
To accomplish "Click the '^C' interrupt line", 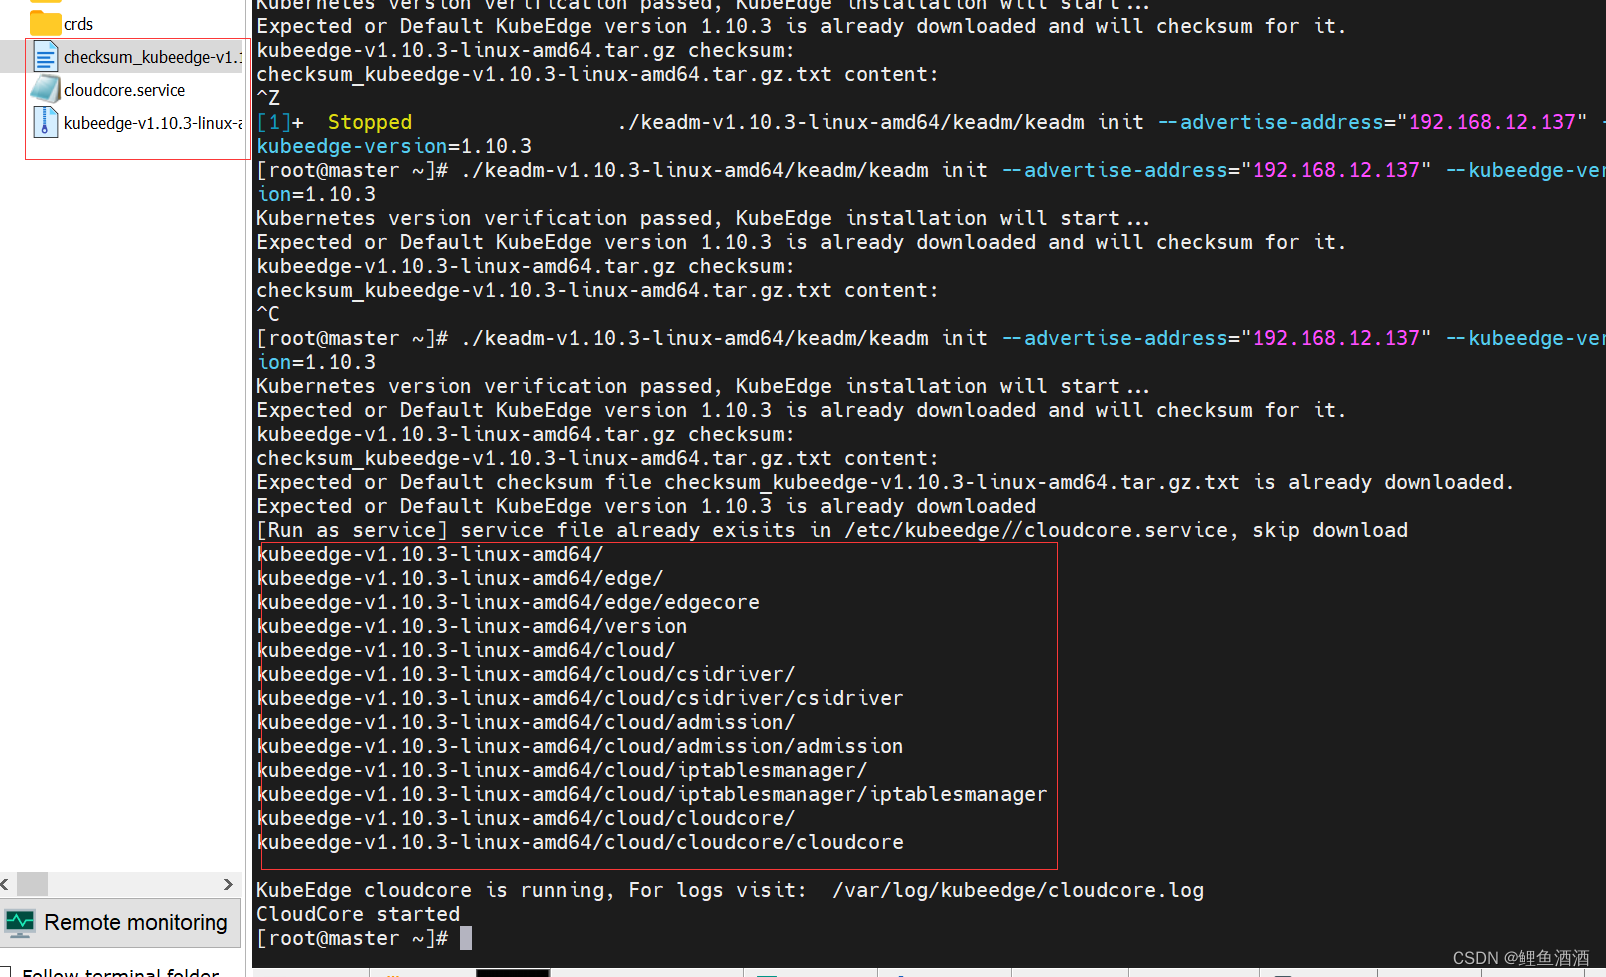I will pos(268,314).
